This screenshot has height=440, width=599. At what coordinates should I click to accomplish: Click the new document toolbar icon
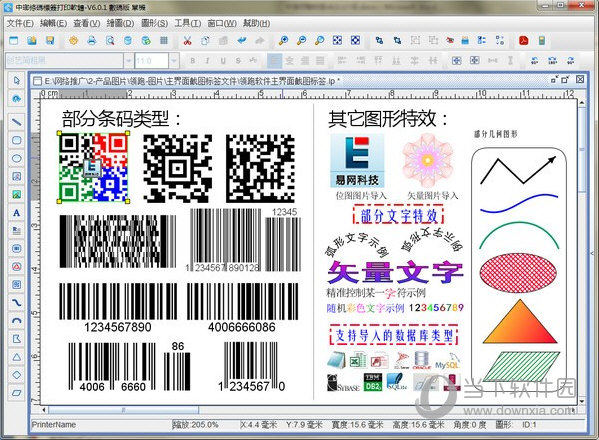coord(14,40)
